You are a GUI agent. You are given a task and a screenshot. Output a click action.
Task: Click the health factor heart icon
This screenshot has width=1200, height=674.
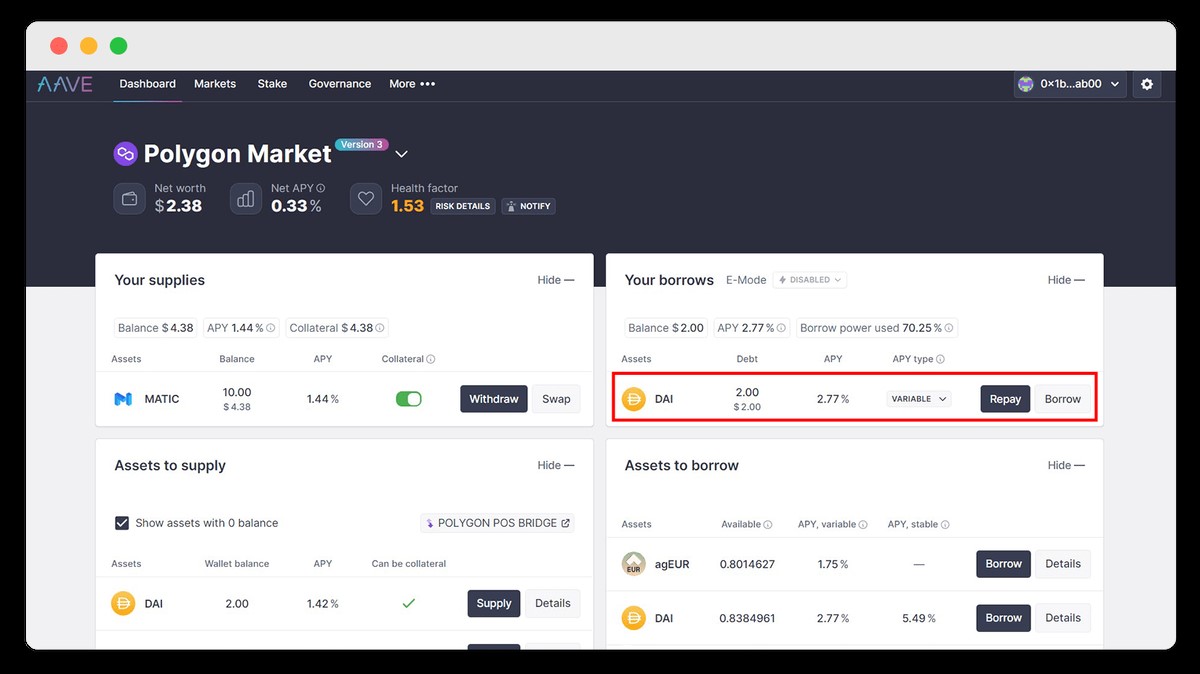[x=366, y=199]
